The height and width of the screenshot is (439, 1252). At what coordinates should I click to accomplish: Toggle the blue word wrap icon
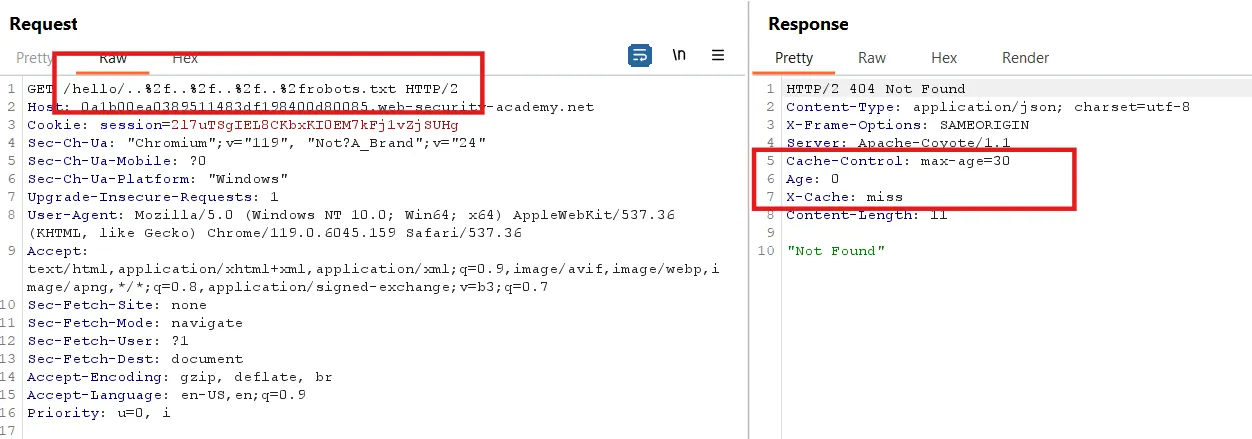tap(639, 56)
